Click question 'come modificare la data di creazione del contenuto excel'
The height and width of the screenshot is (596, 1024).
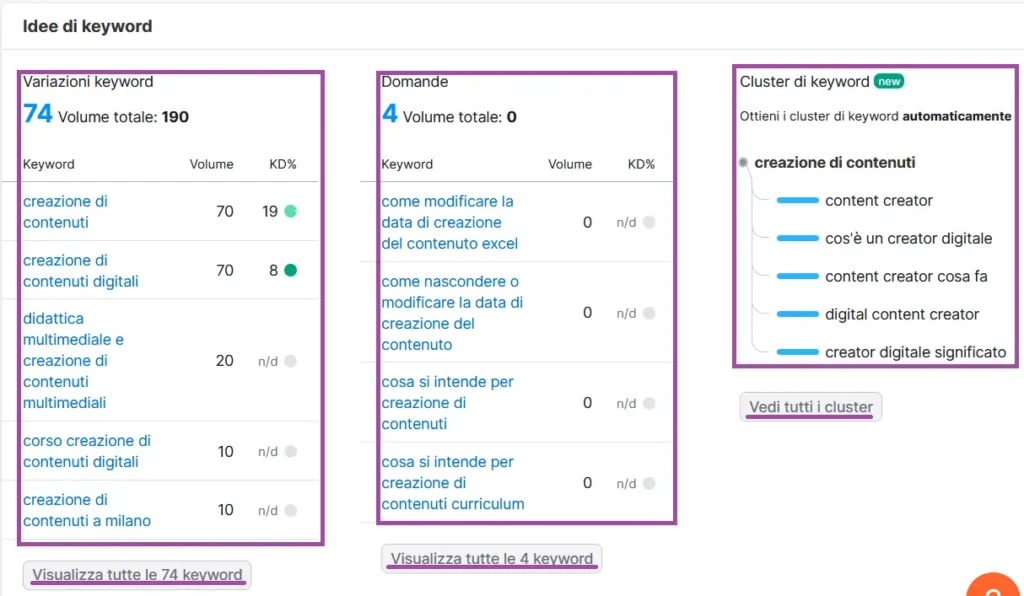click(x=449, y=222)
